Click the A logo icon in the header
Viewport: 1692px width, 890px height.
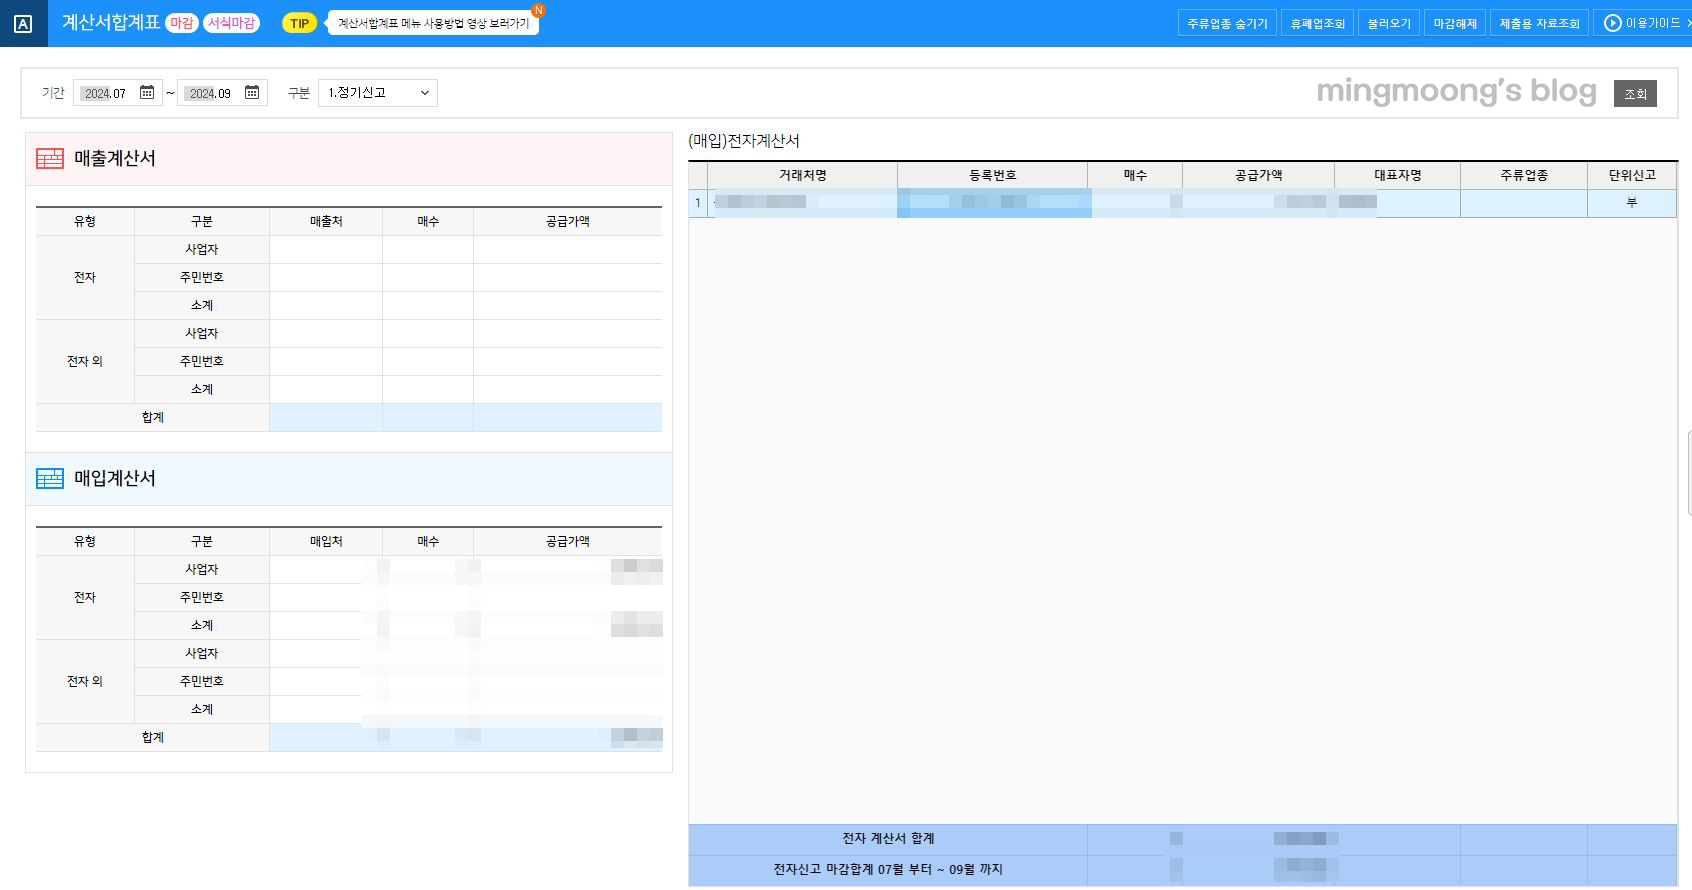coord(23,23)
